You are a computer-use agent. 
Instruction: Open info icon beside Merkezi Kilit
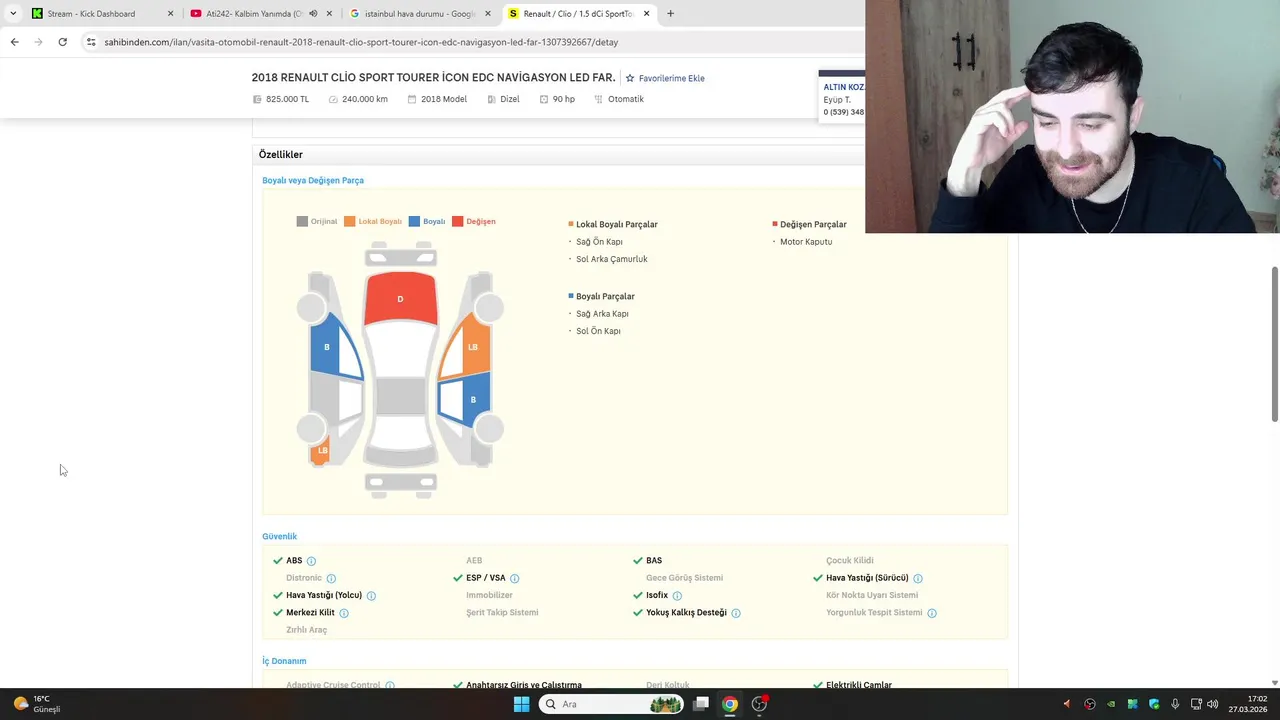click(344, 613)
